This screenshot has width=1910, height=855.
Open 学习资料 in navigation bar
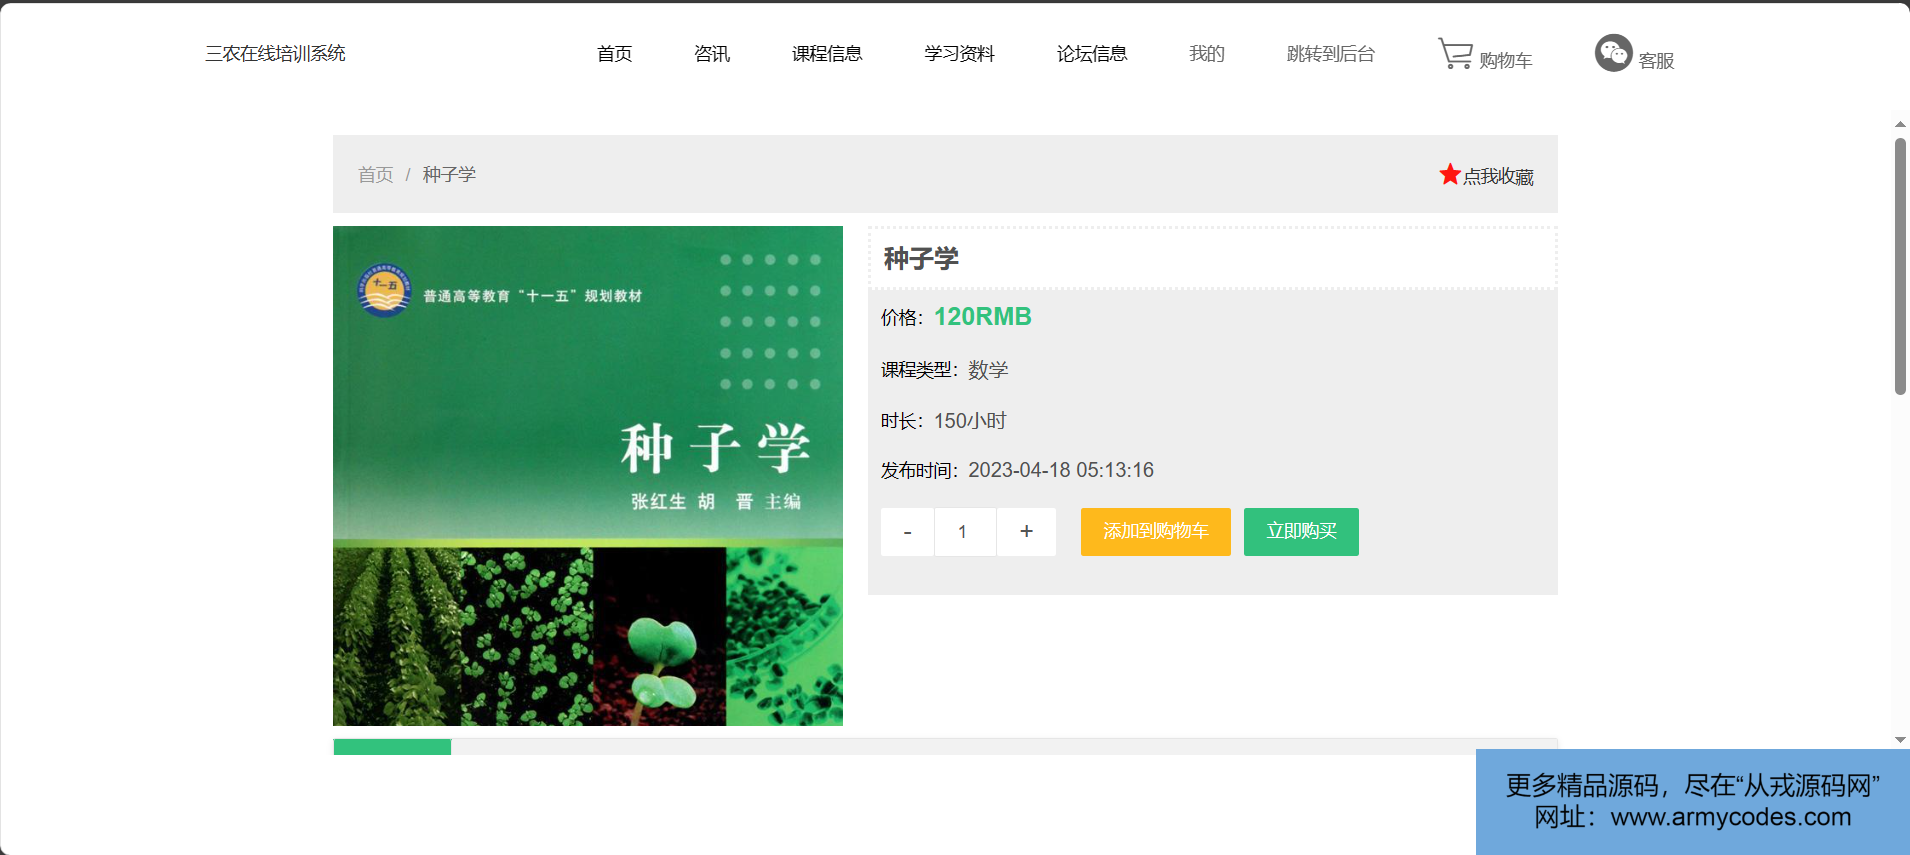[959, 54]
